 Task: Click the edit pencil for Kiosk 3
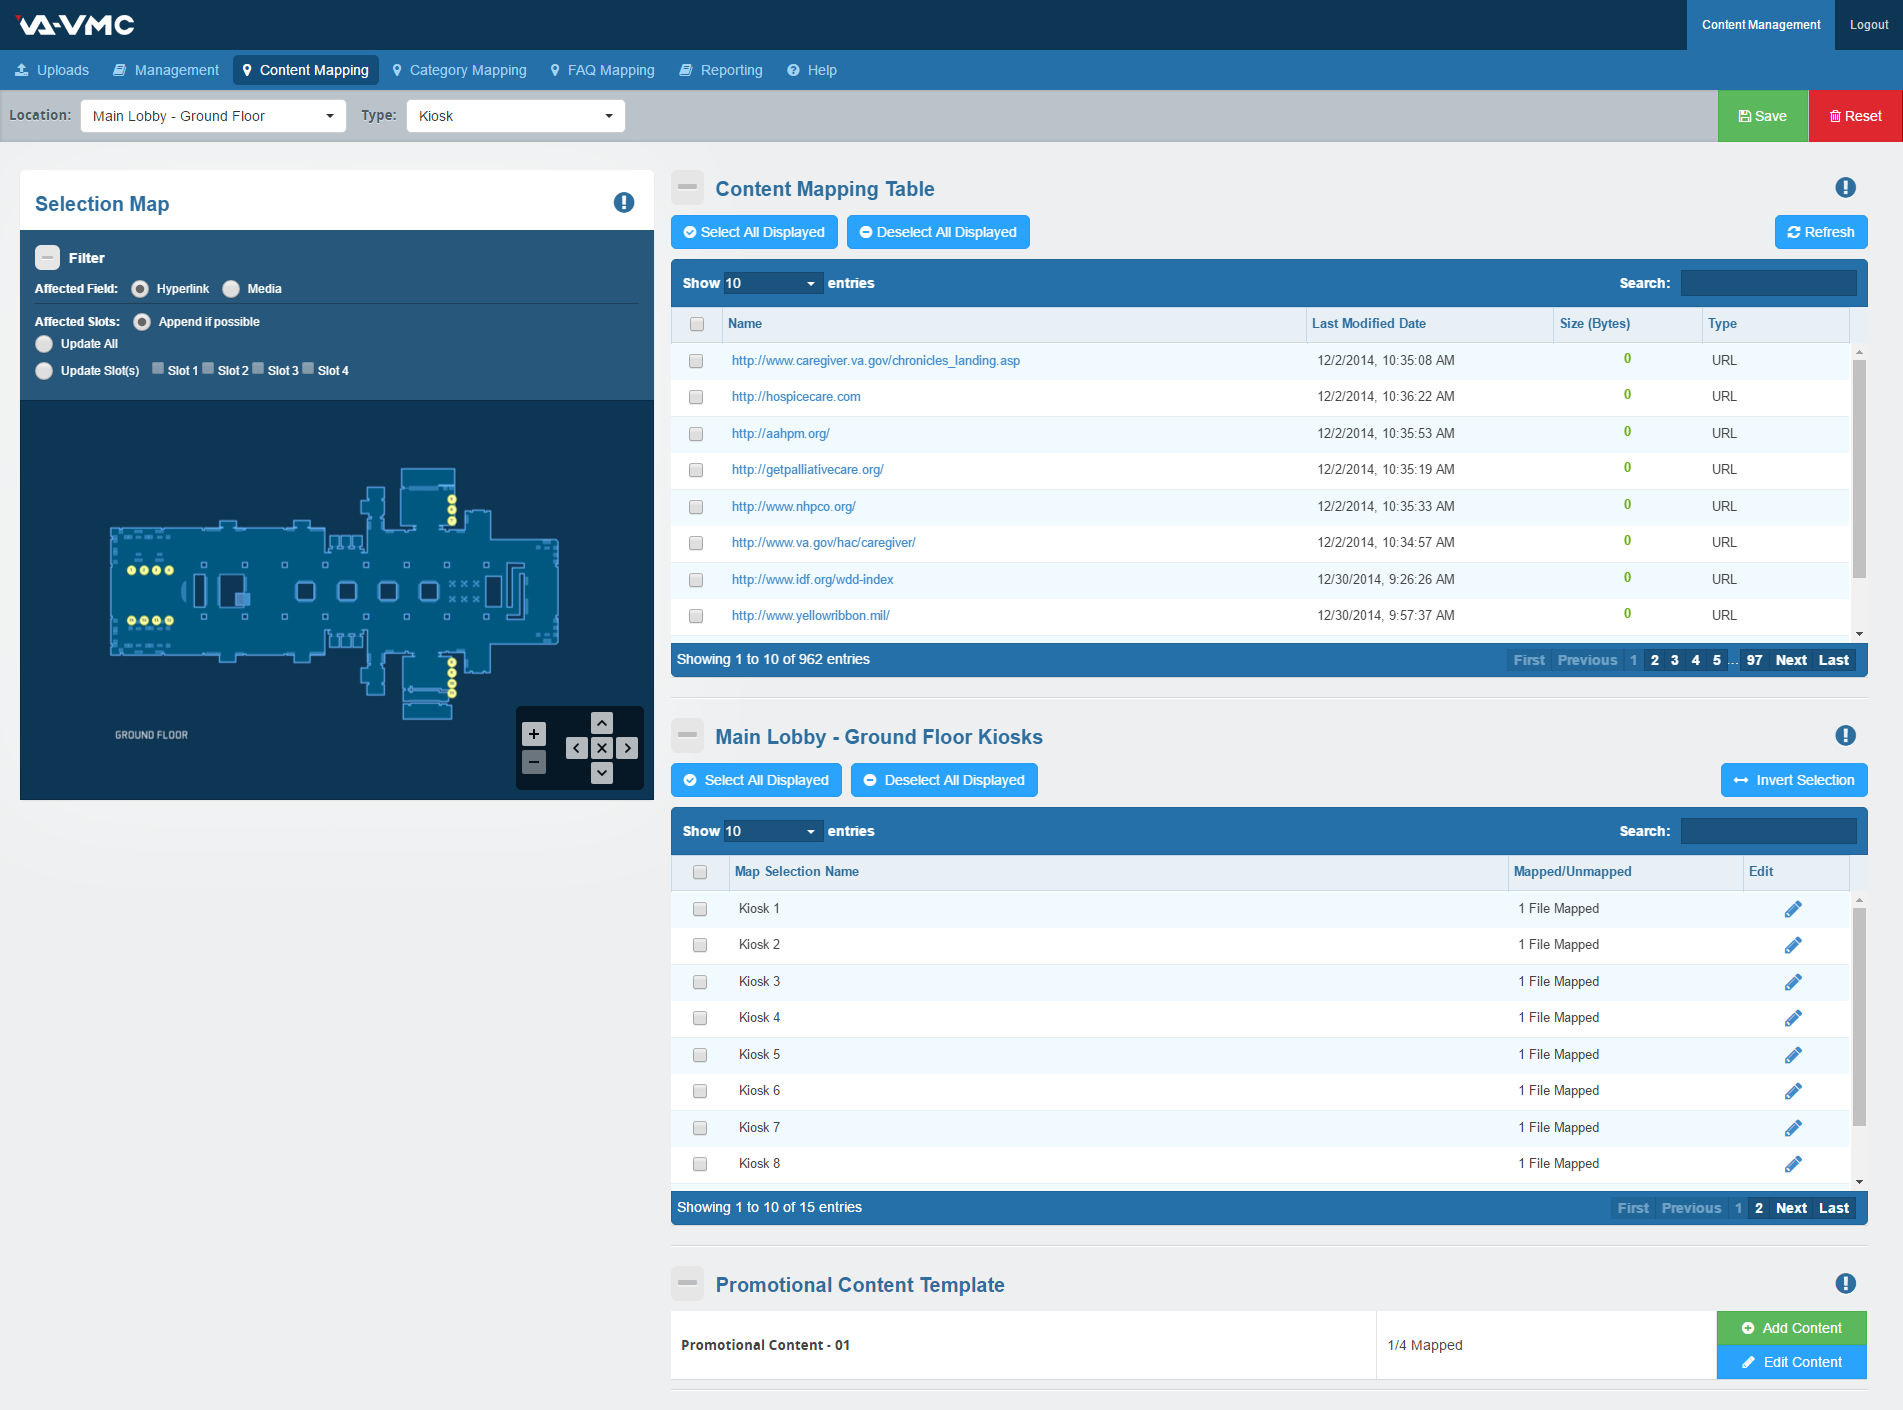1792,982
